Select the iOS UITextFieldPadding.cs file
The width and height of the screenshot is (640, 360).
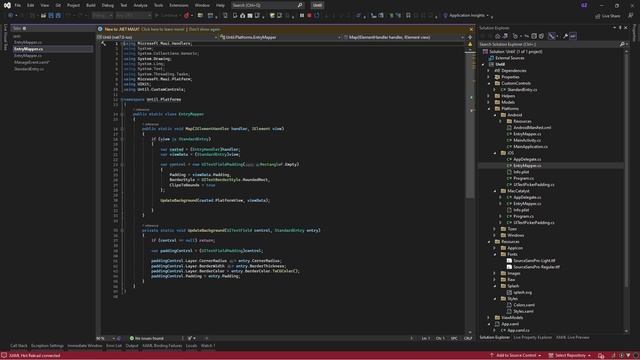click(x=534, y=184)
